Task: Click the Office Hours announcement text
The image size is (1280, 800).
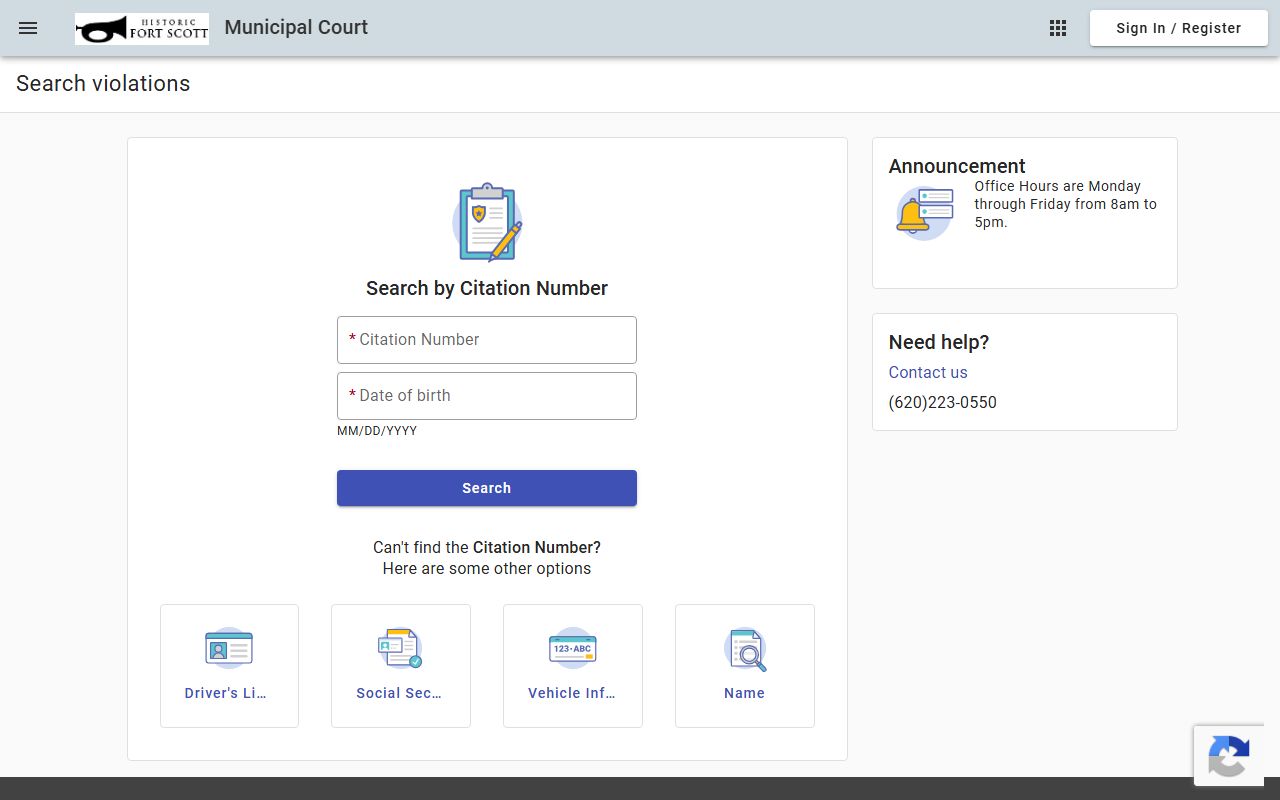Action: click(x=1066, y=204)
